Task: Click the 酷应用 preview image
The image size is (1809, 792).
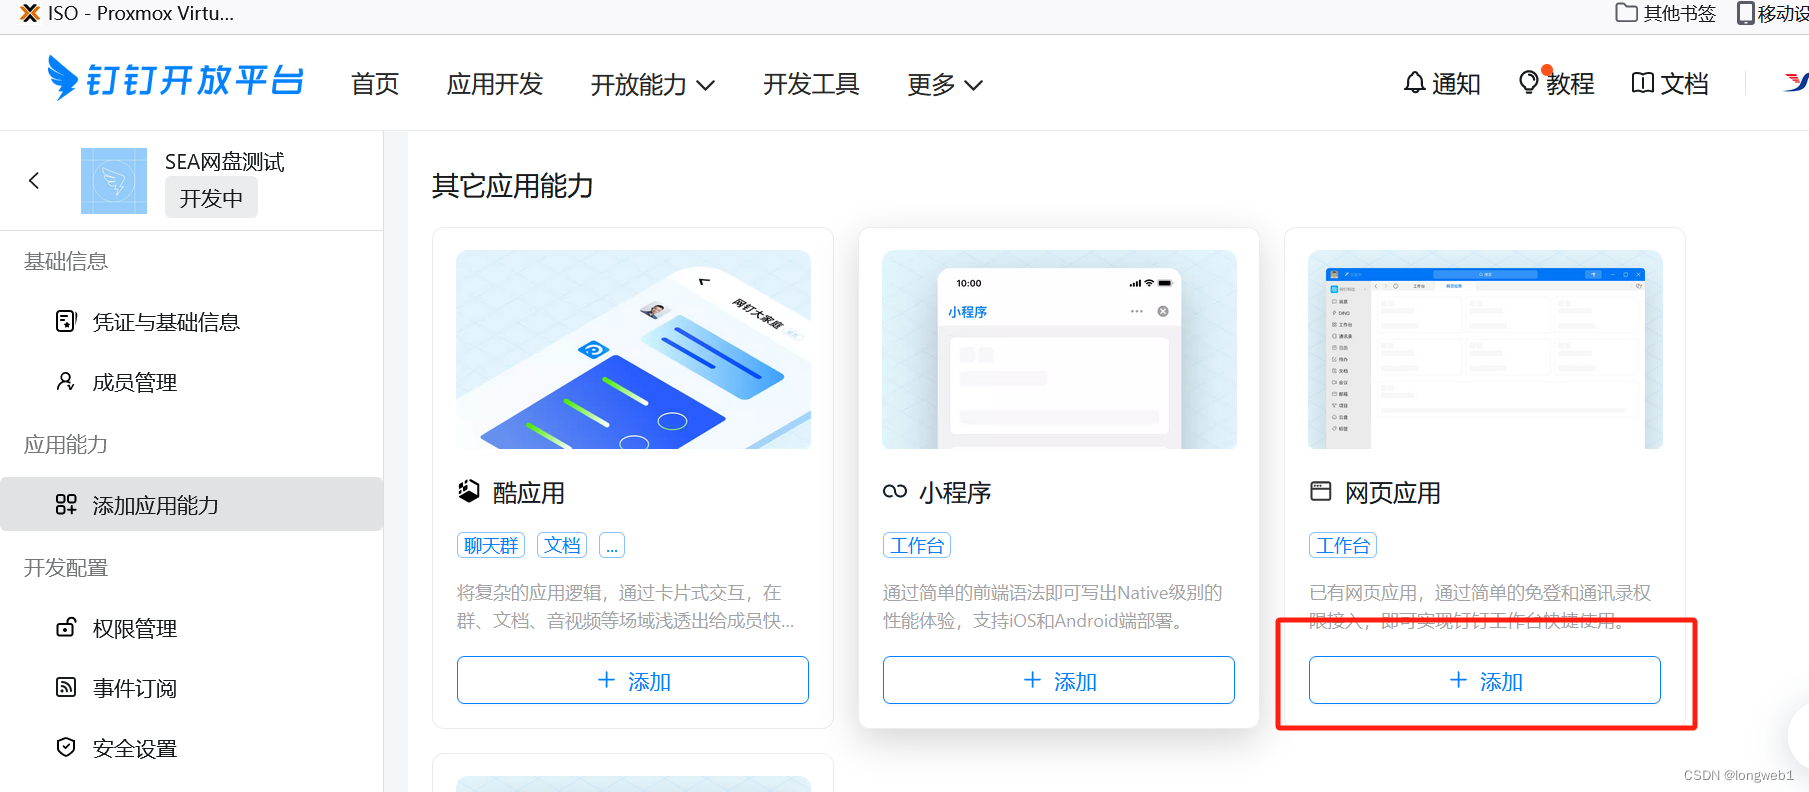Action: click(633, 349)
